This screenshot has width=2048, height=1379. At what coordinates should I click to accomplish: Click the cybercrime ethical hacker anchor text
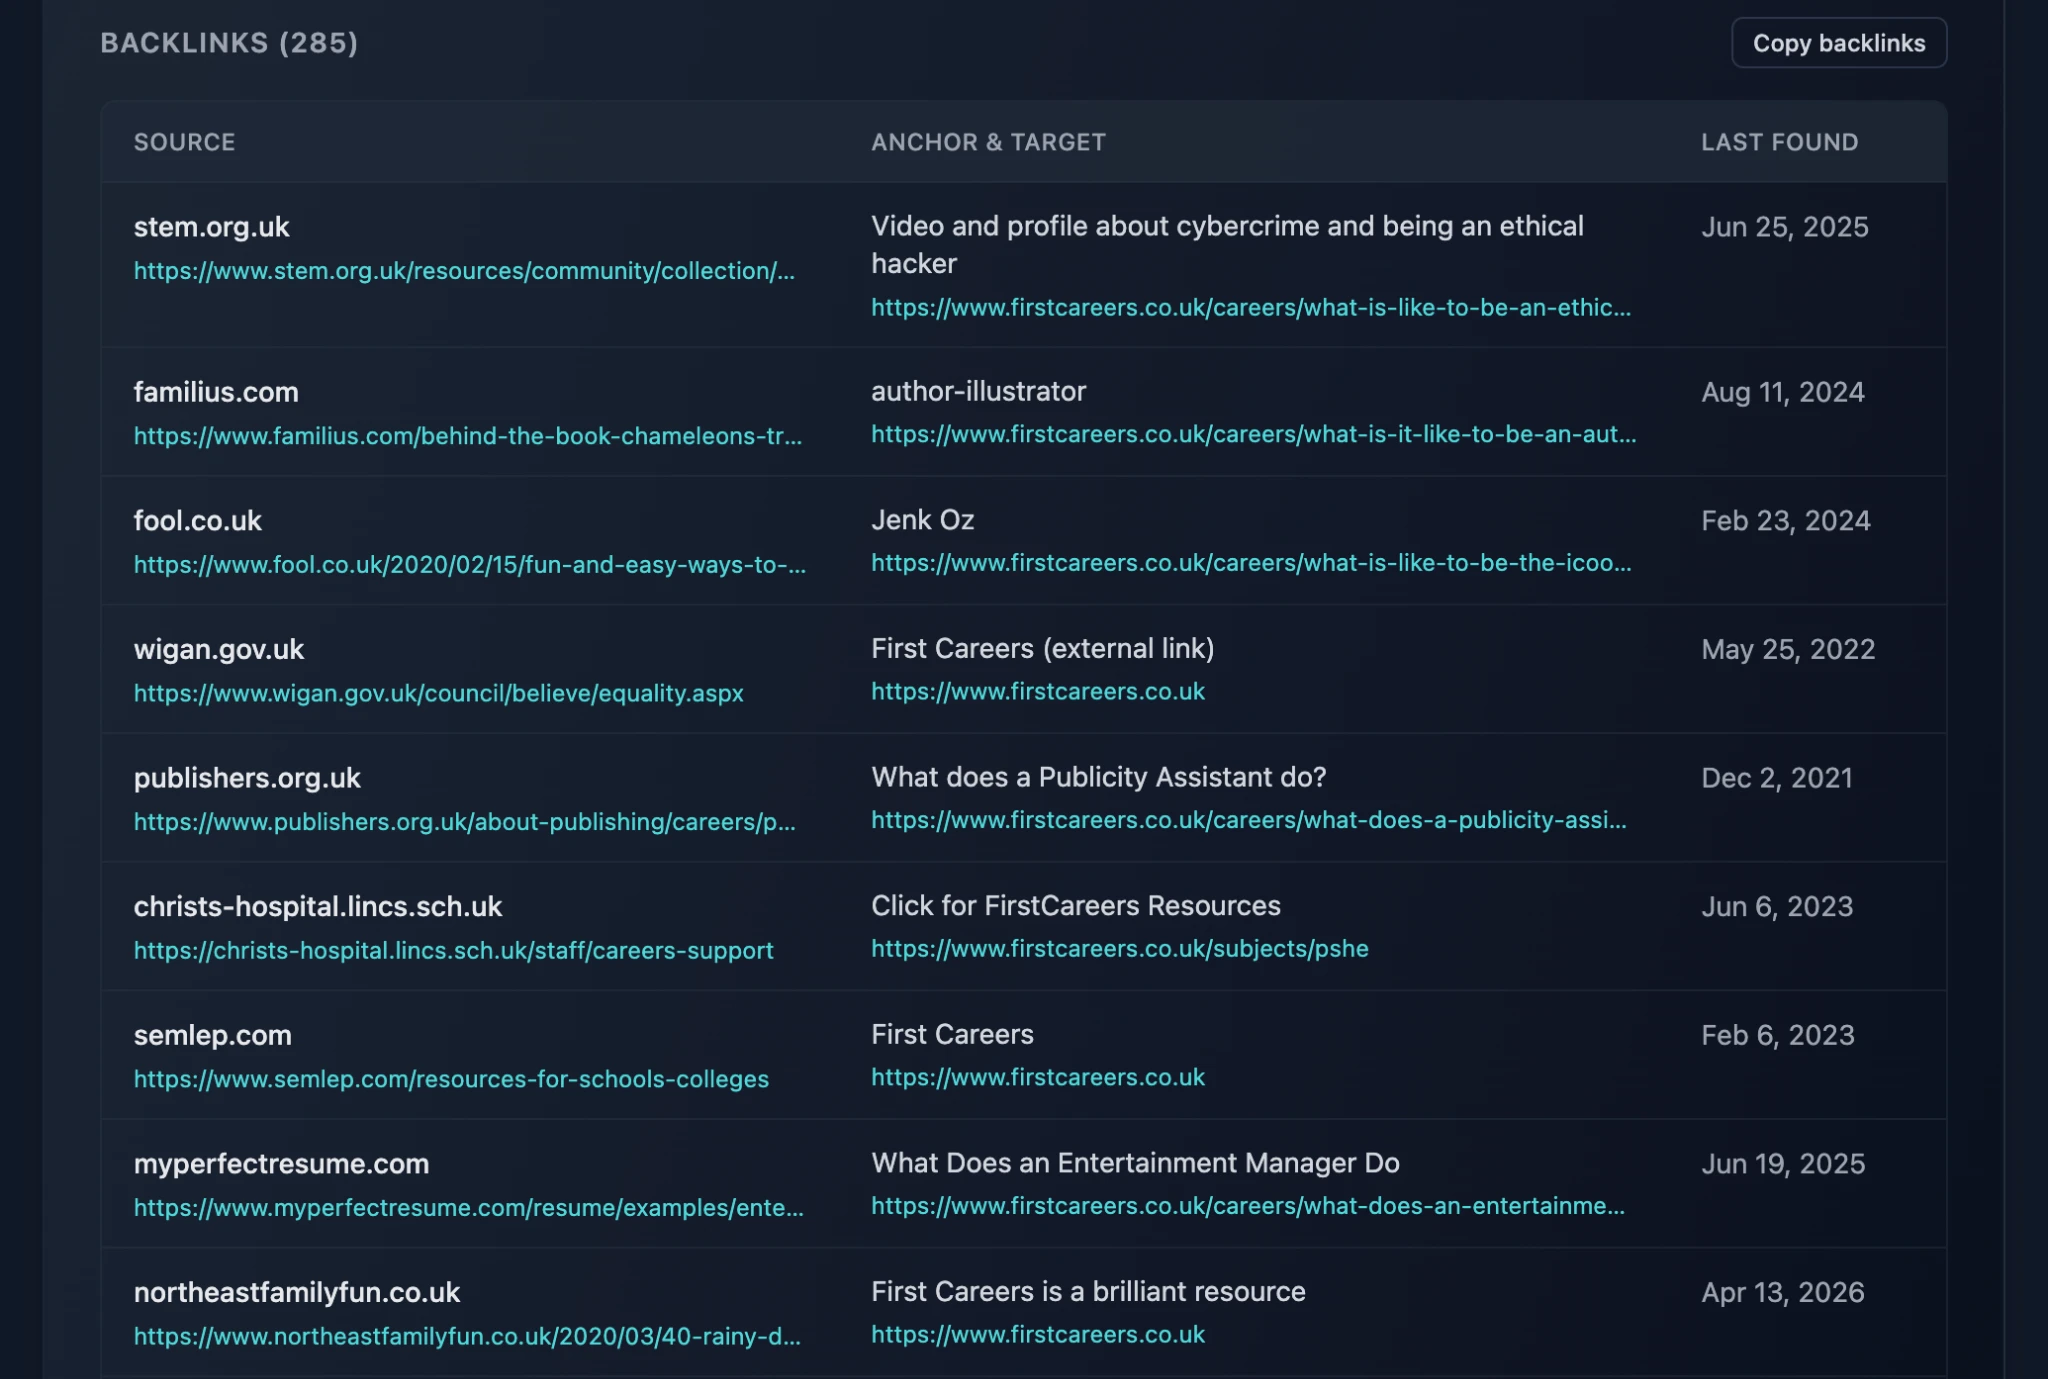[x=1227, y=245]
